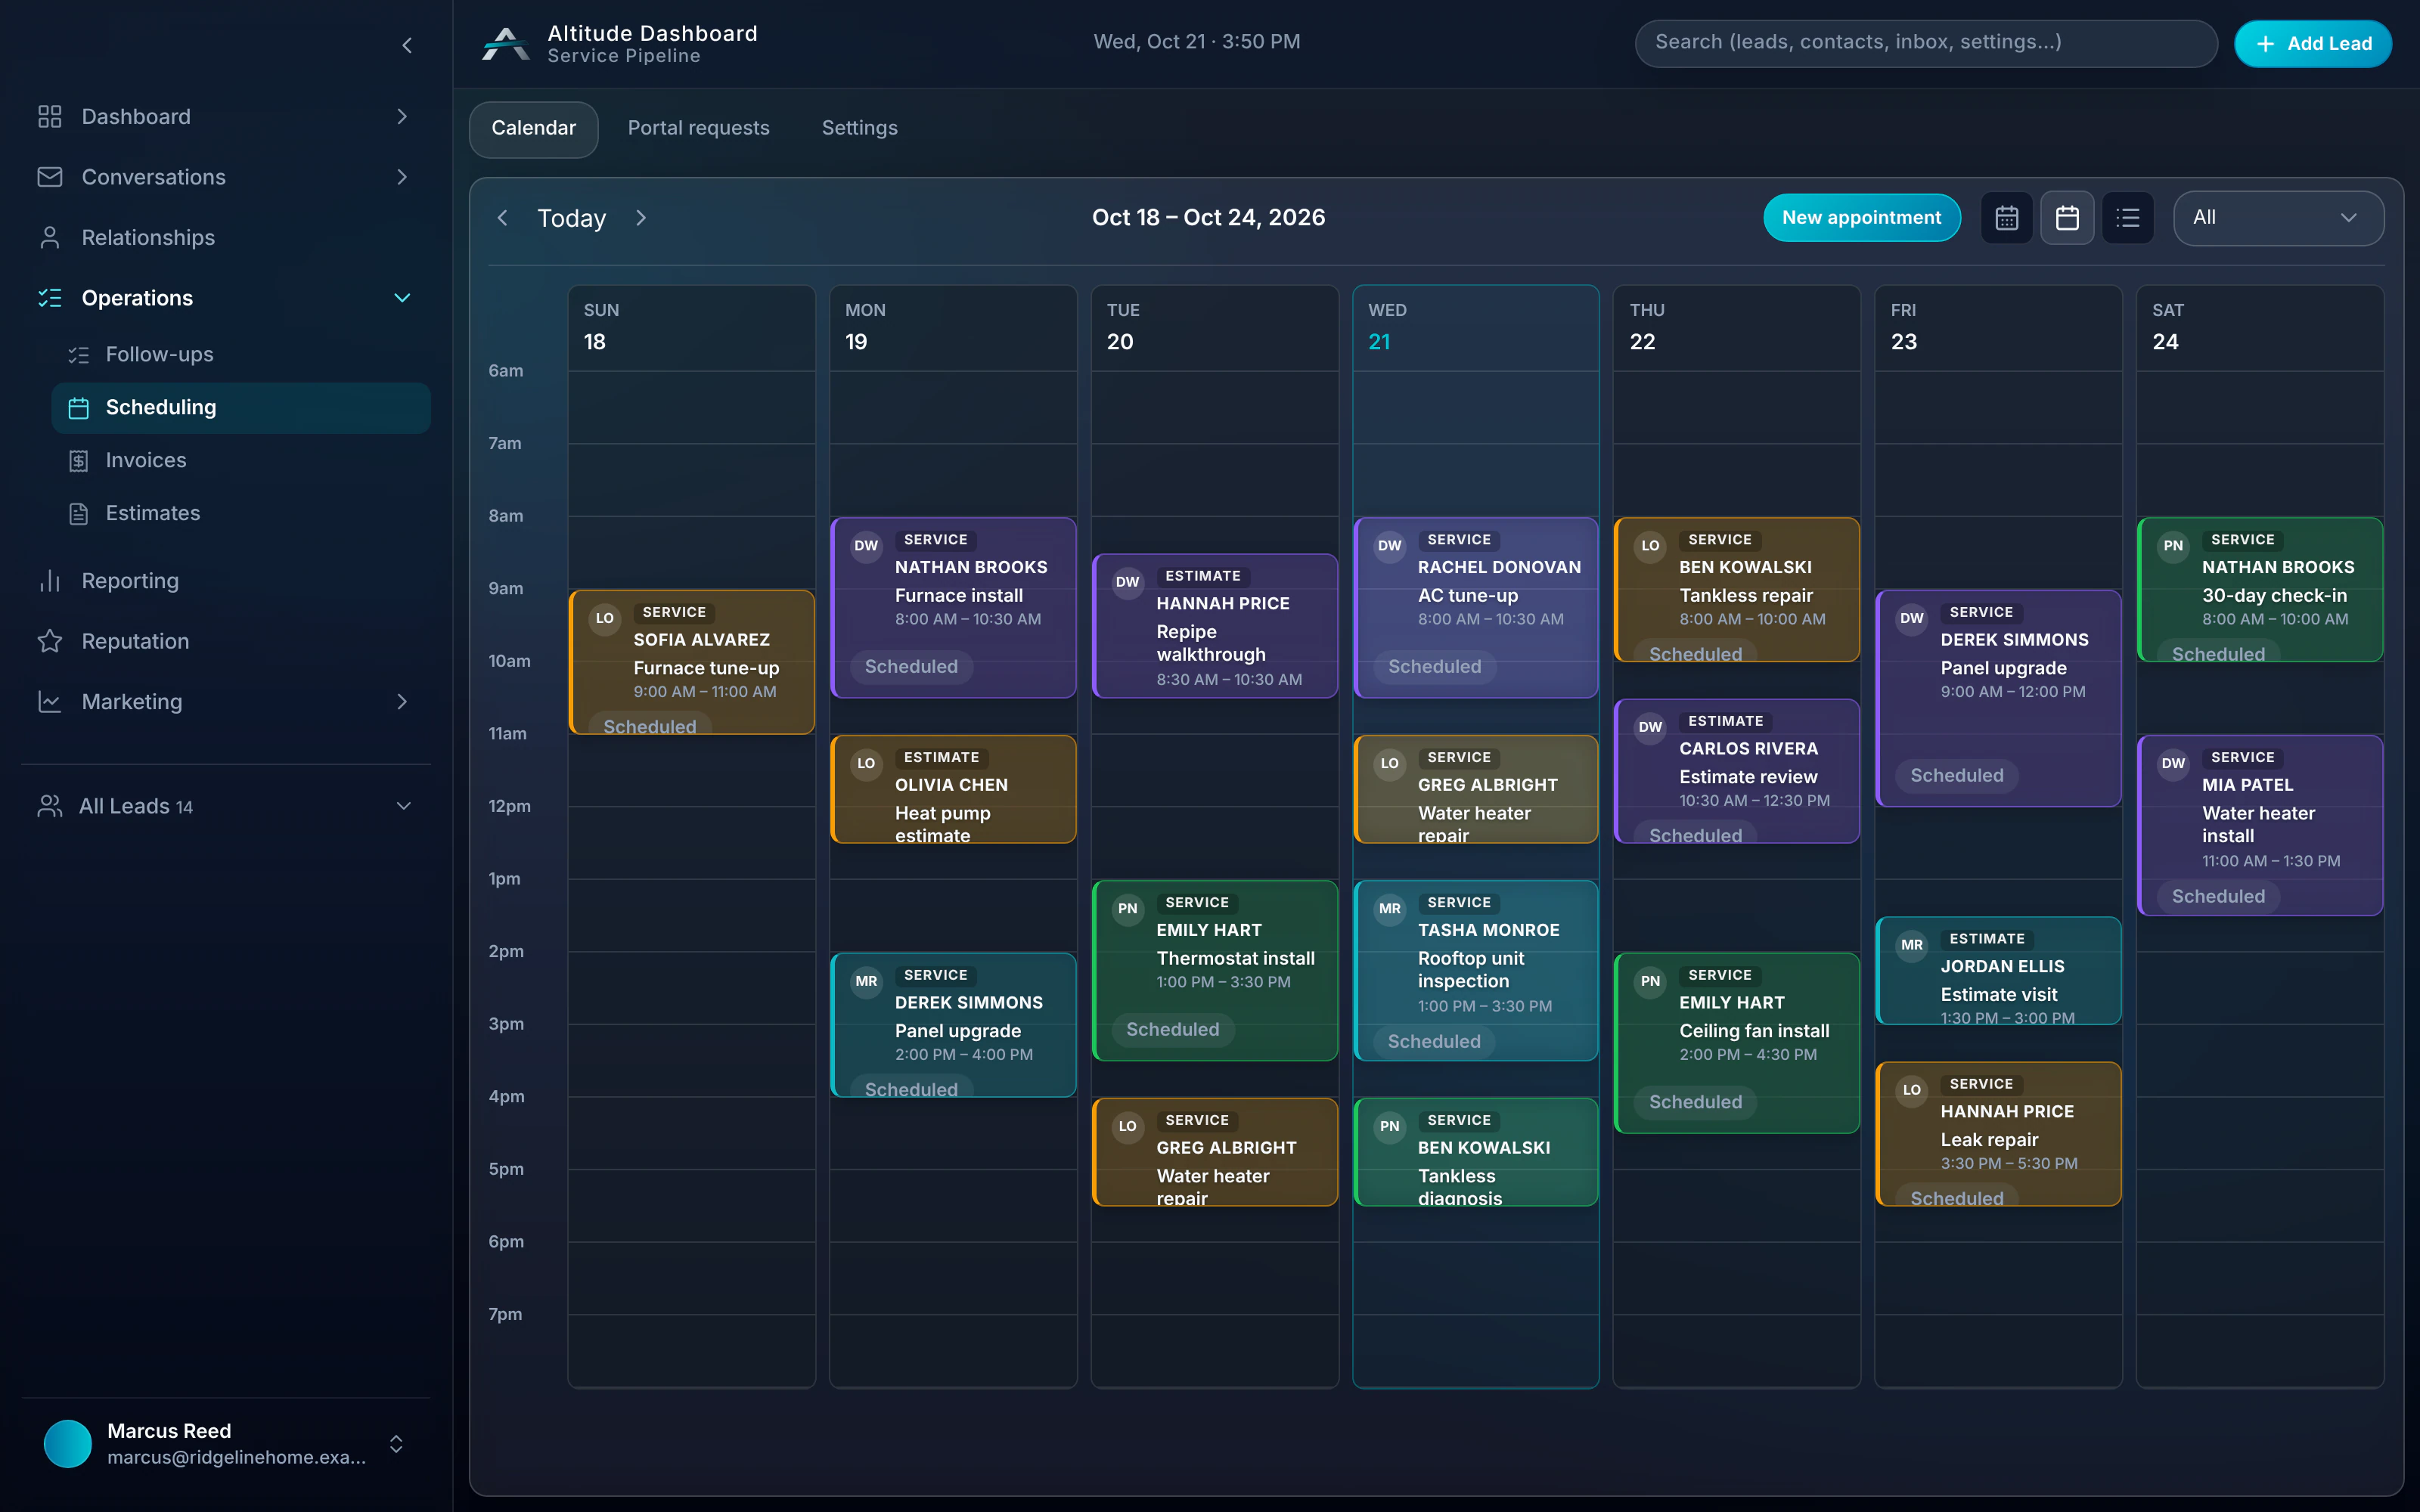The width and height of the screenshot is (2420, 1512).
Task: Go to the previous week arrow
Action: pos(503,218)
